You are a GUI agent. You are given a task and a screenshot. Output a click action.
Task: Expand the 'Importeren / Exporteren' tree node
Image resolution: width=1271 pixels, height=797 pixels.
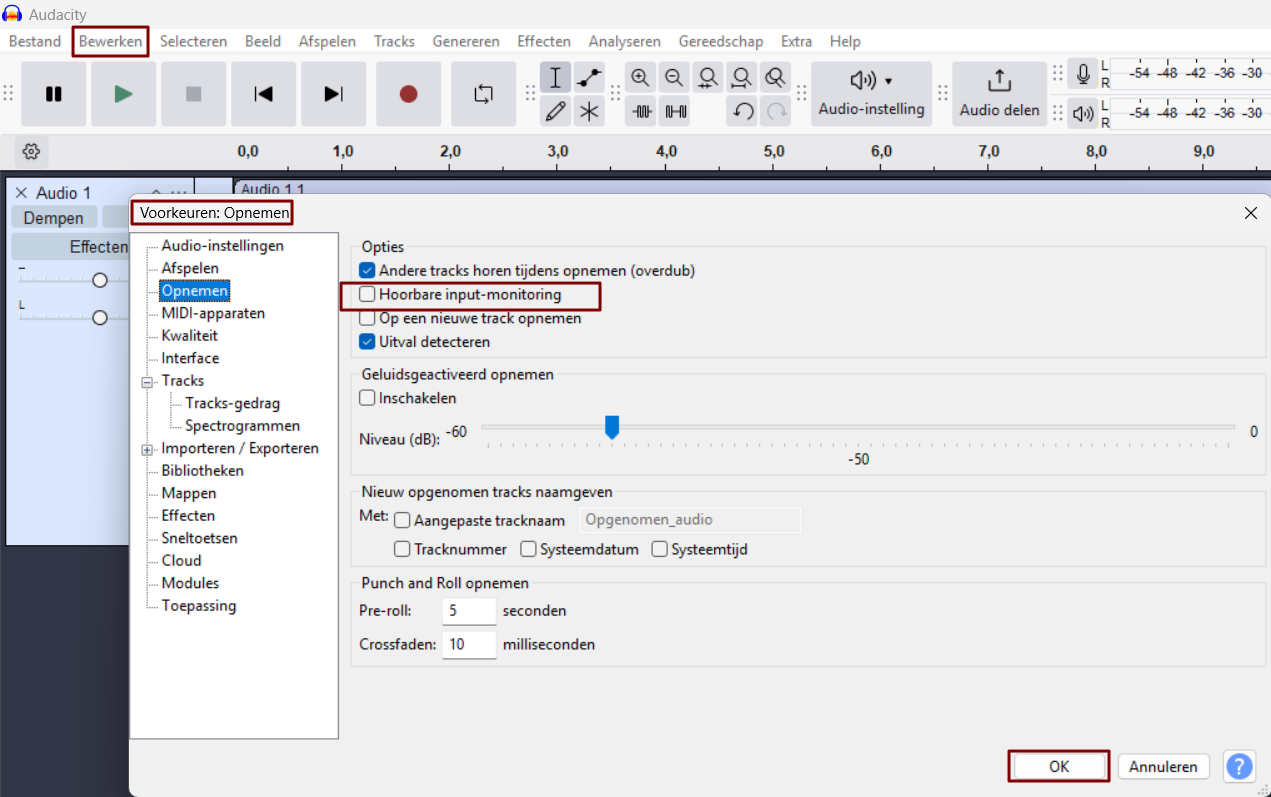[148, 449]
